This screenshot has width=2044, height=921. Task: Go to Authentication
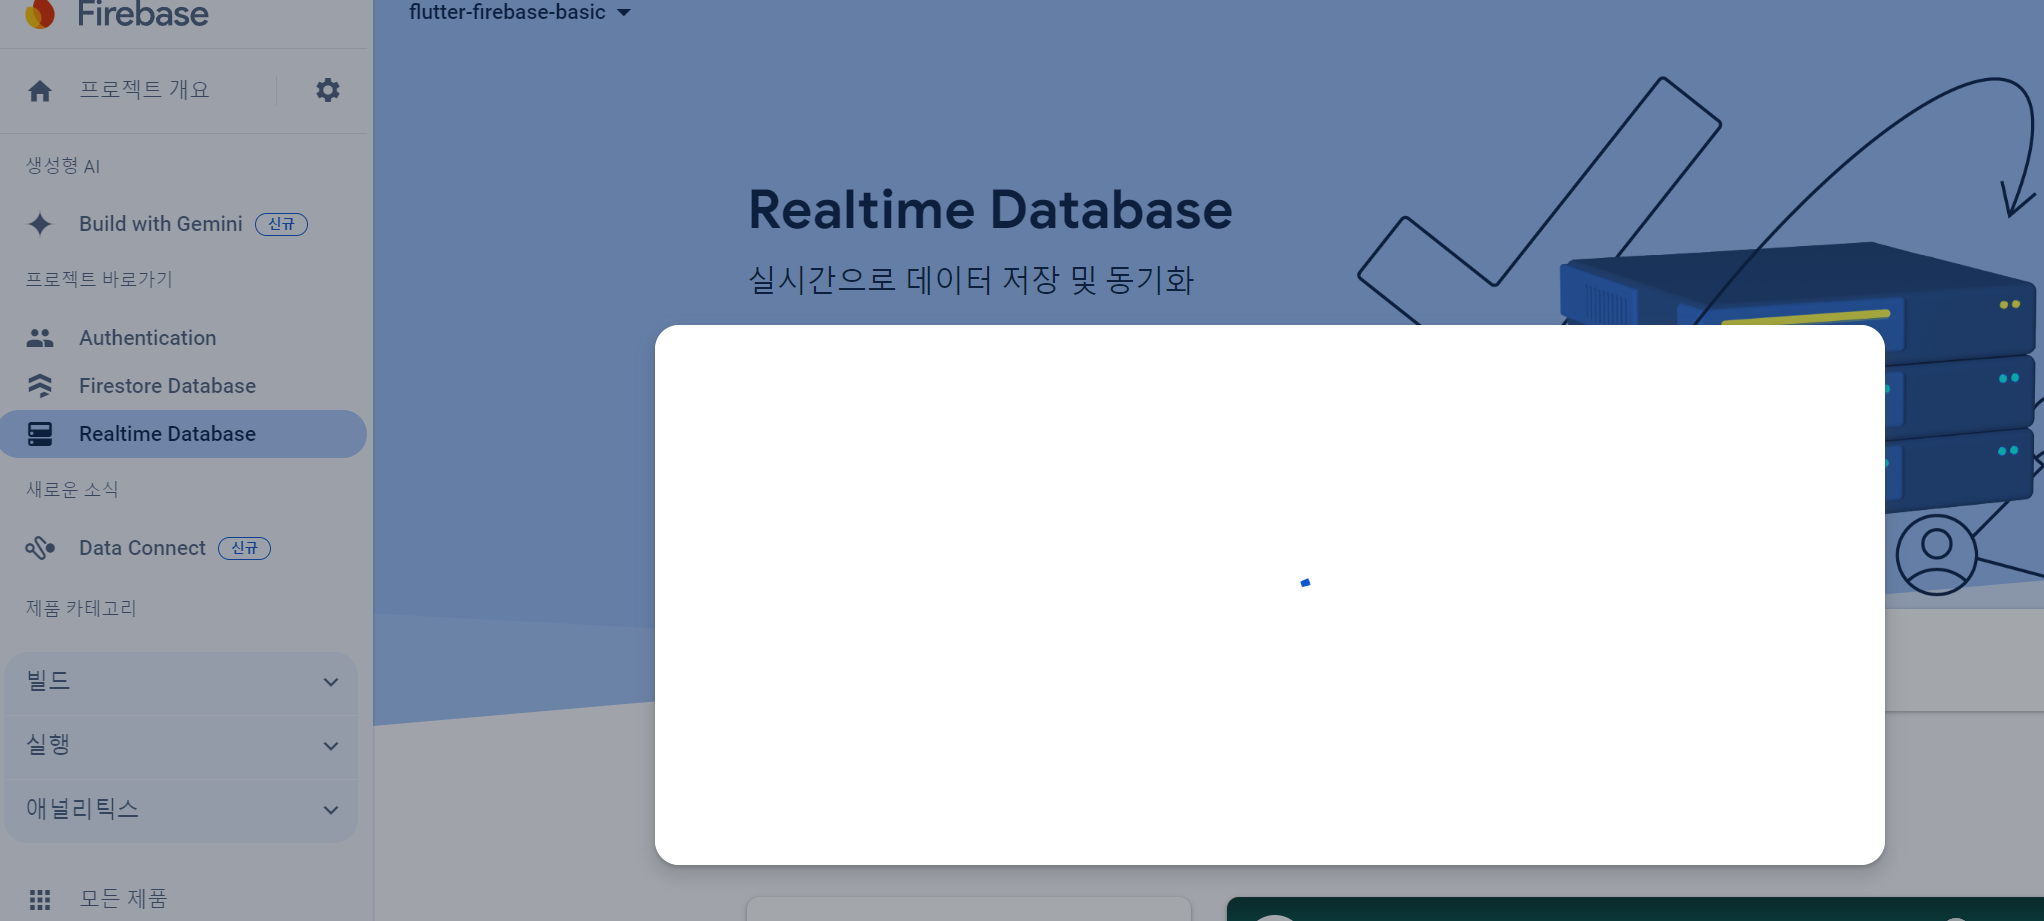148,338
